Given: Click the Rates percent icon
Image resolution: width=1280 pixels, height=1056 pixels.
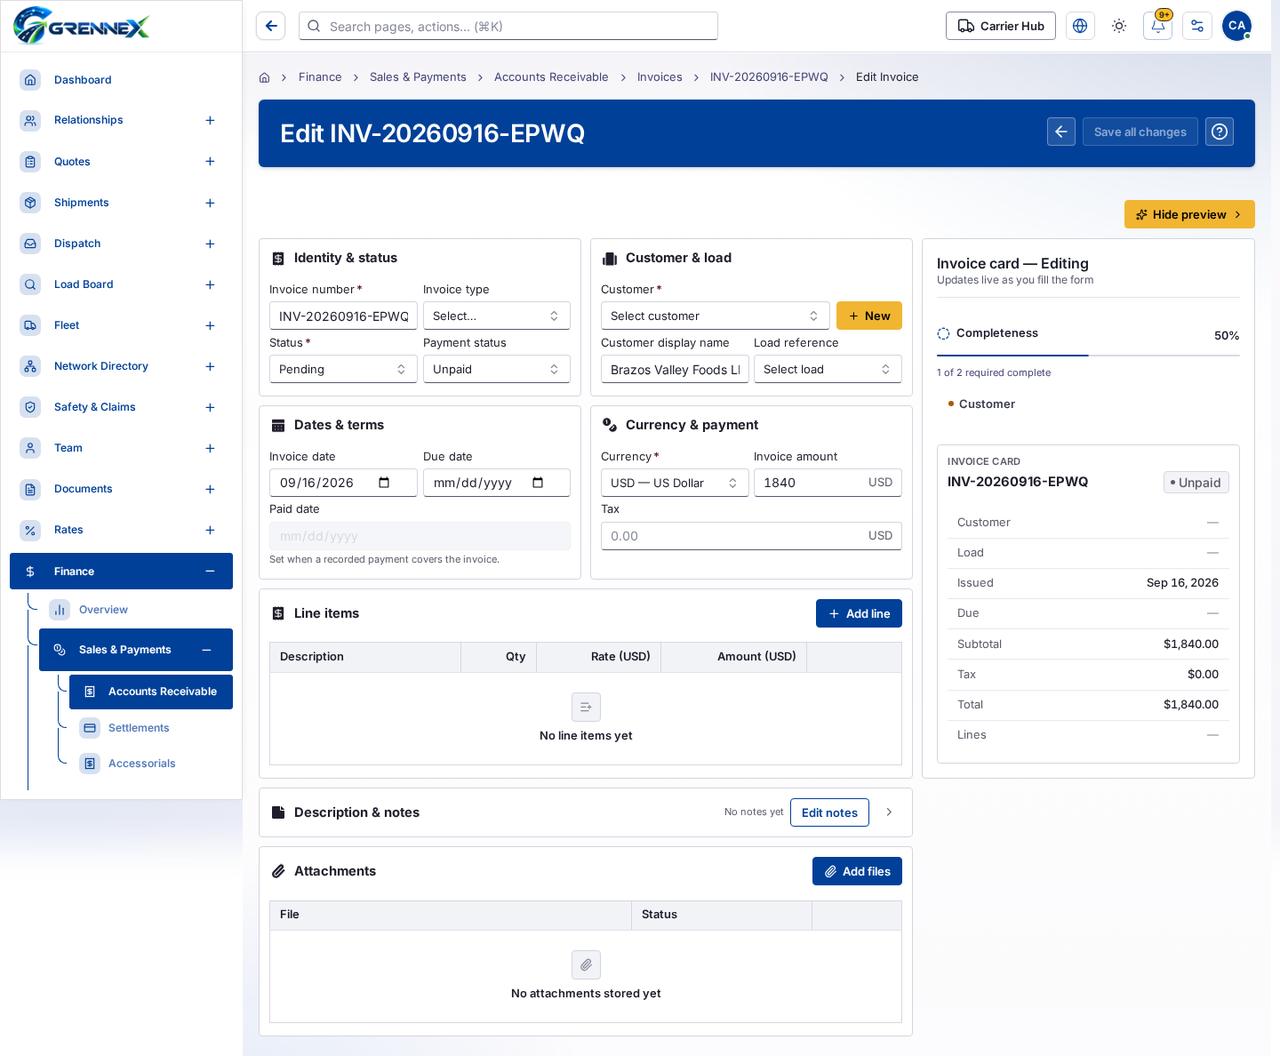Looking at the screenshot, I should (x=30, y=530).
